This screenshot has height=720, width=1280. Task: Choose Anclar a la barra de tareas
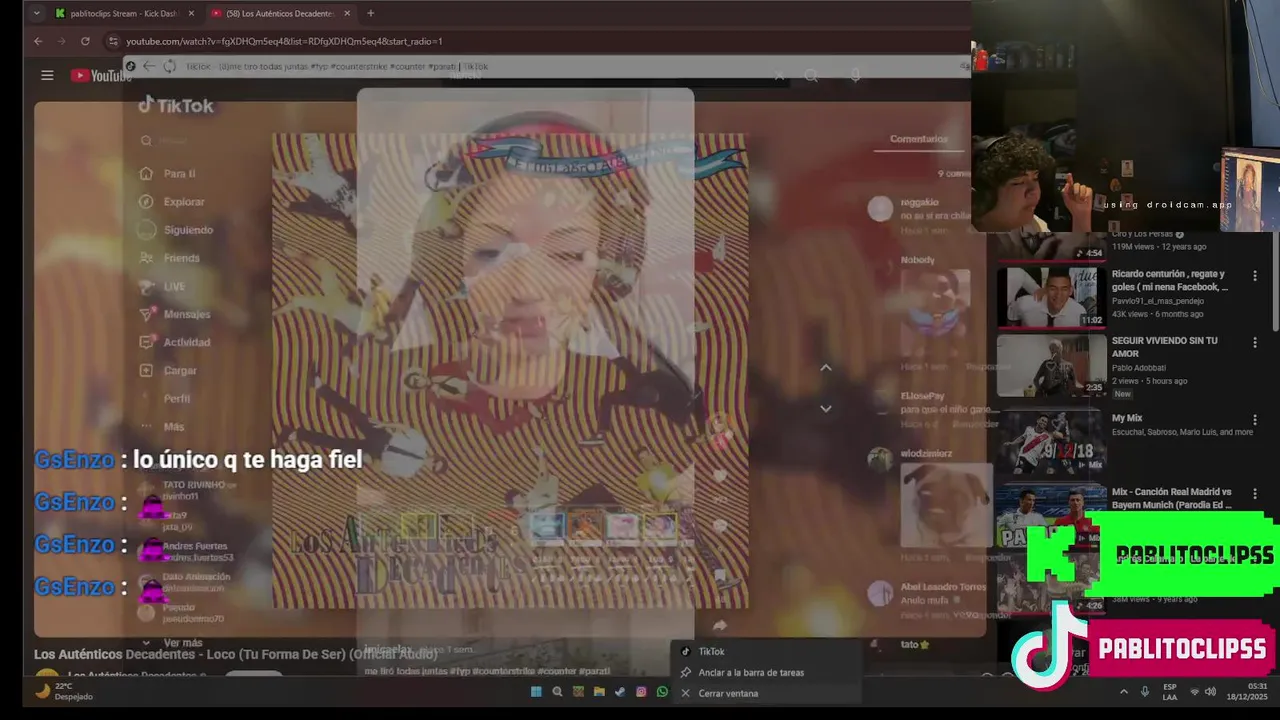coord(765,672)
